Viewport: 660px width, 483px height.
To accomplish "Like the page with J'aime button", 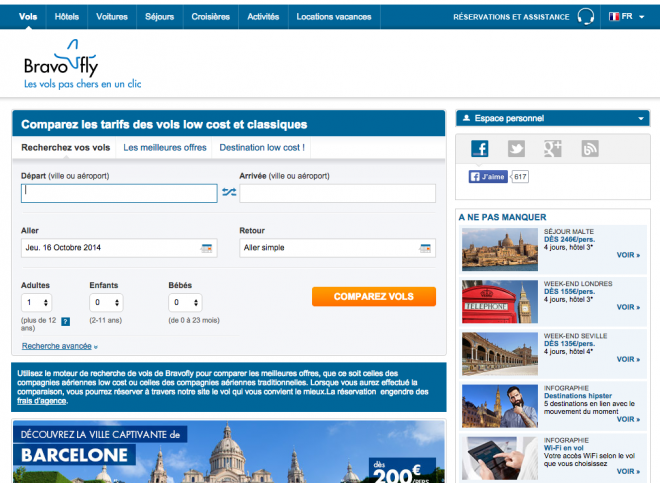I will (x=488, y=177).
